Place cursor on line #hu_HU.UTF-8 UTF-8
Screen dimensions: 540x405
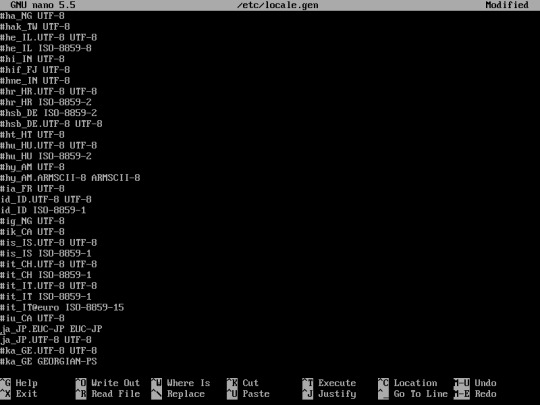[x=49, y=145]
